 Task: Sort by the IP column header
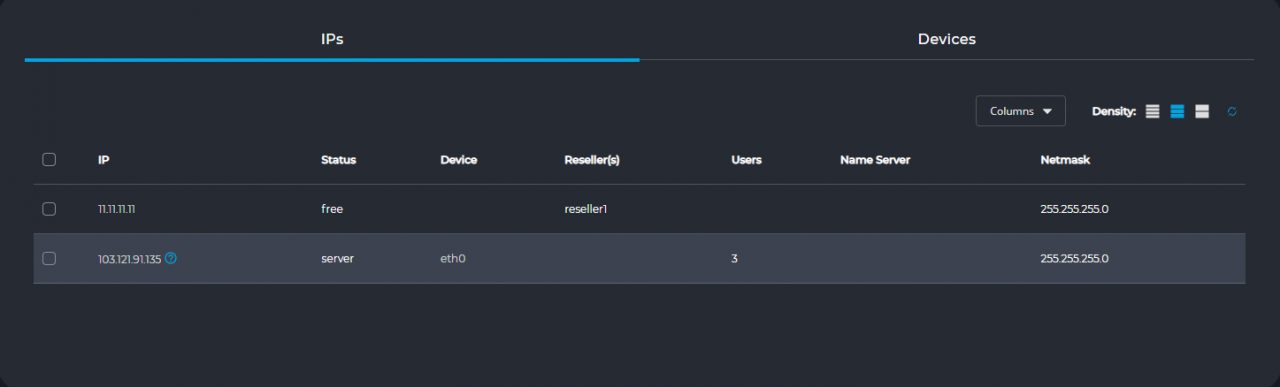tap(103, 160)
